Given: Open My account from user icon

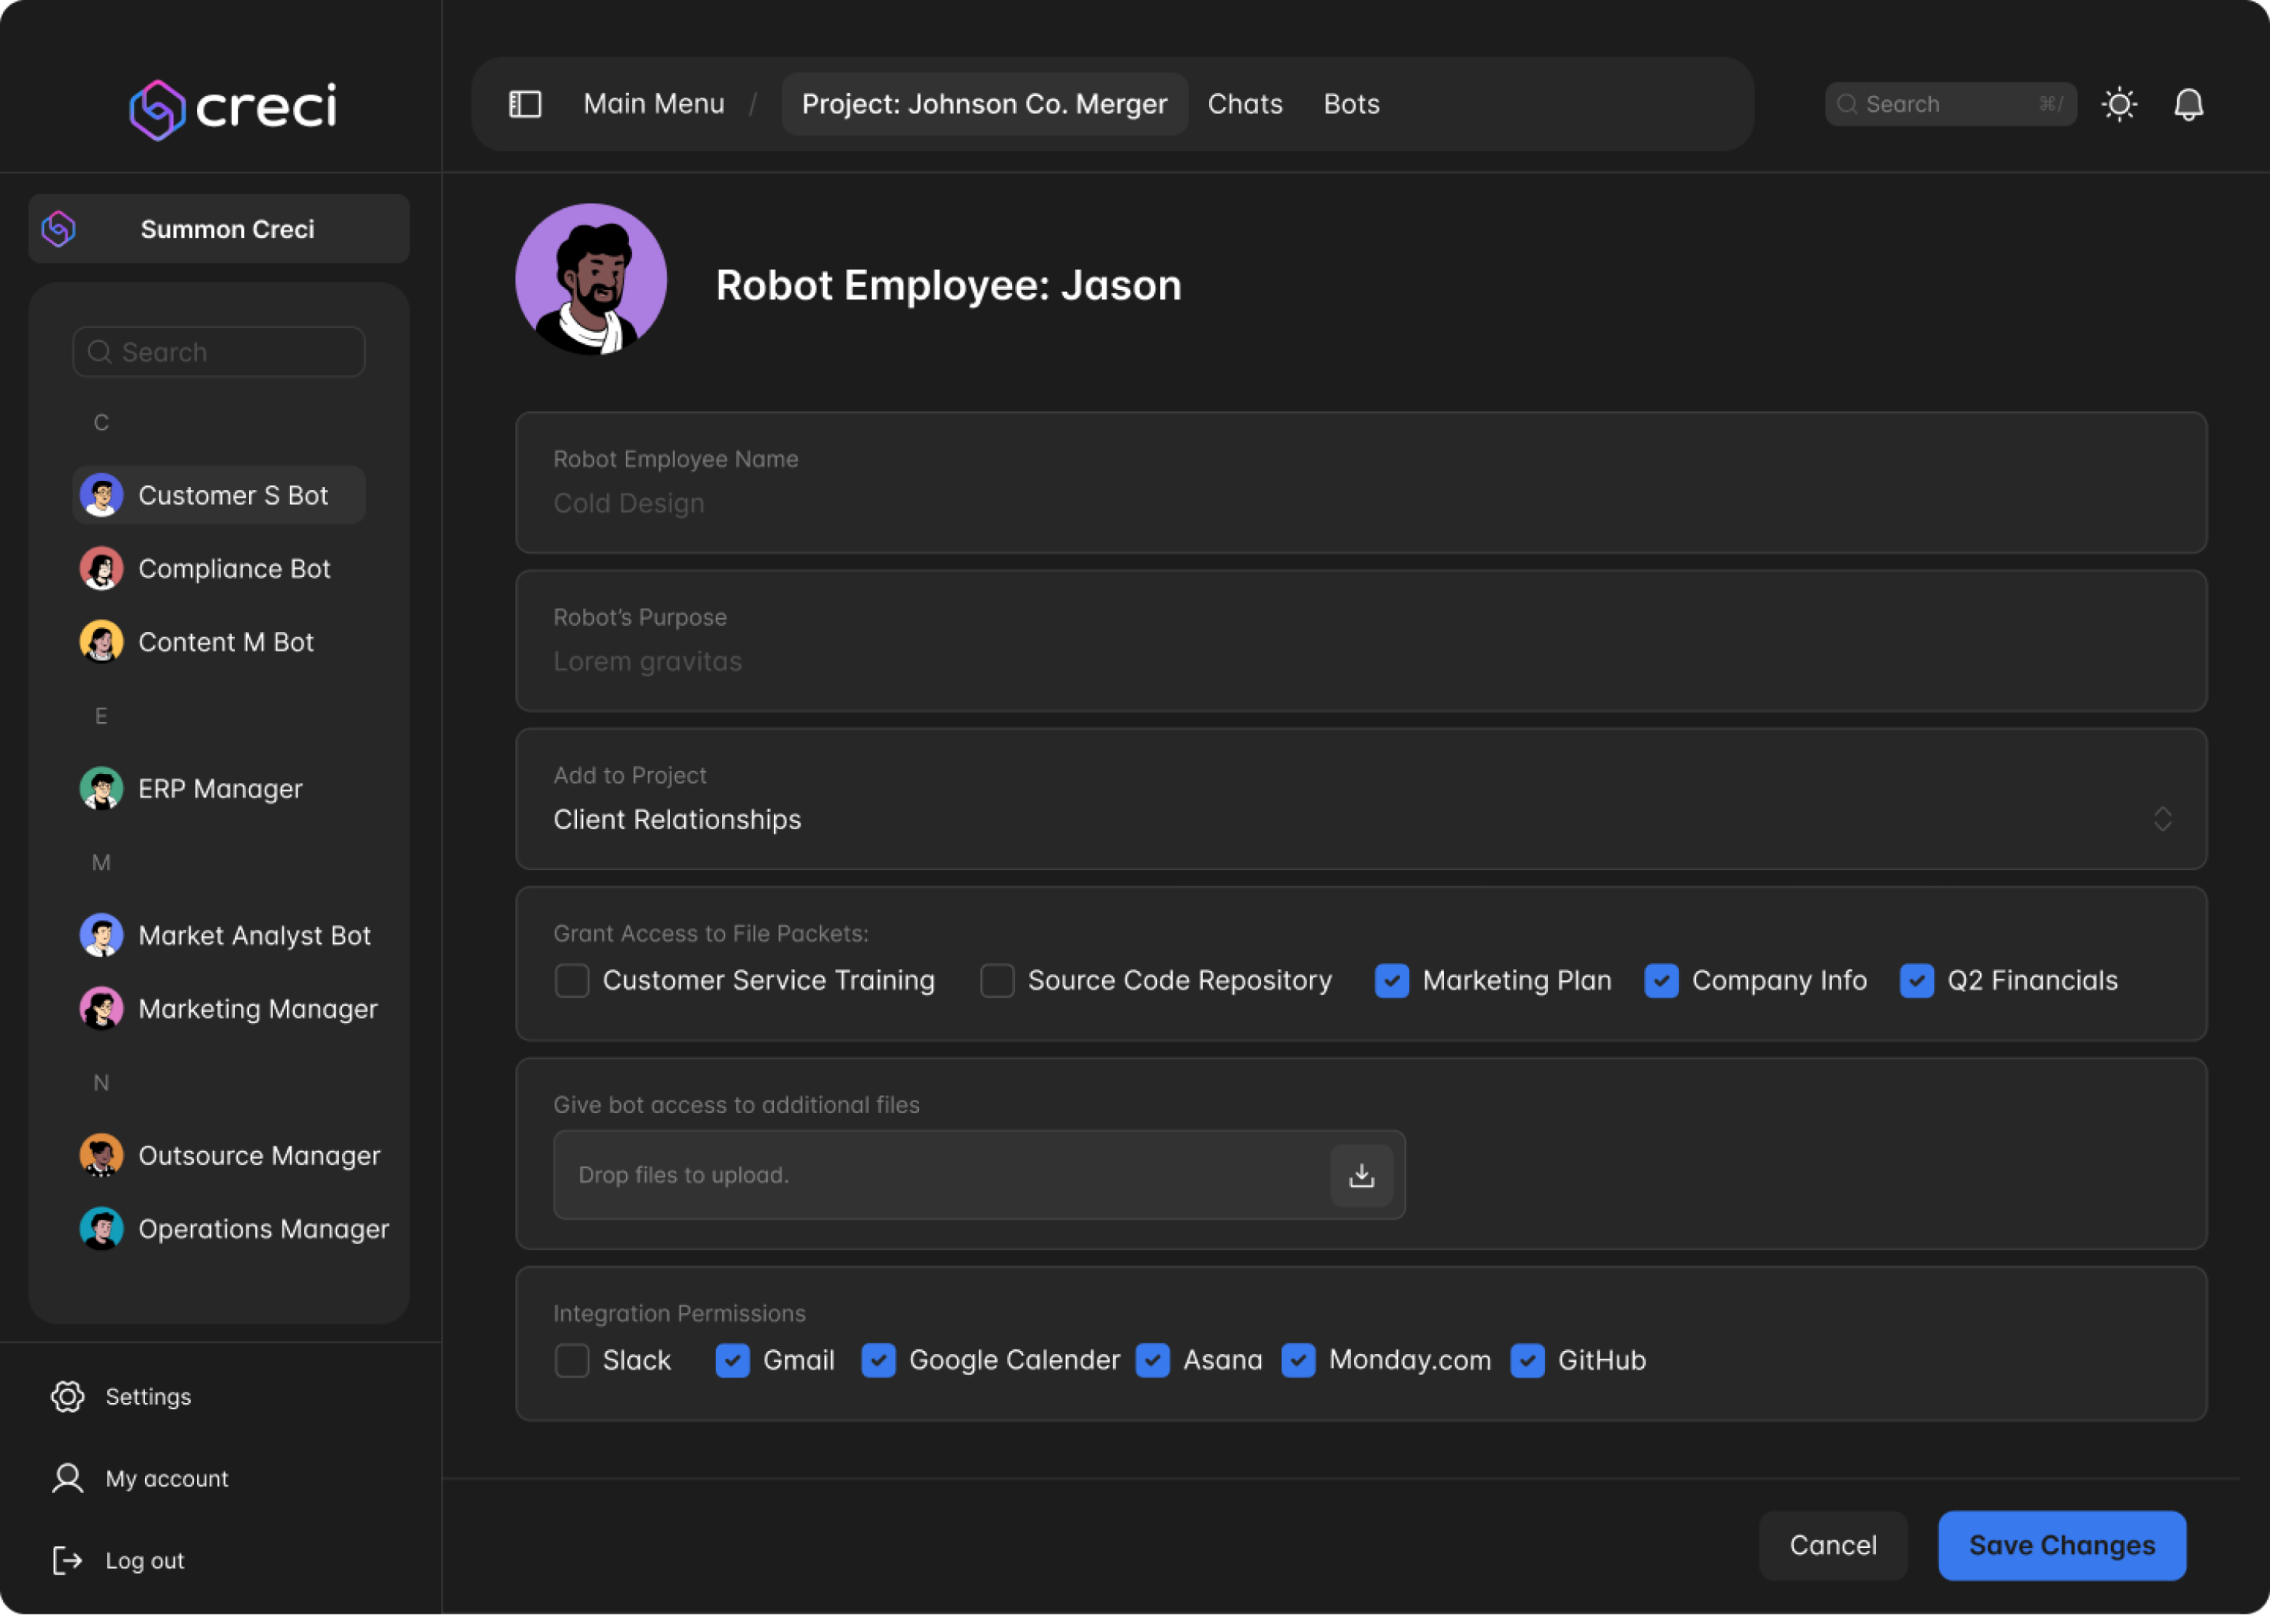Looking at the screenshot, I should (x=68, y=1478).
